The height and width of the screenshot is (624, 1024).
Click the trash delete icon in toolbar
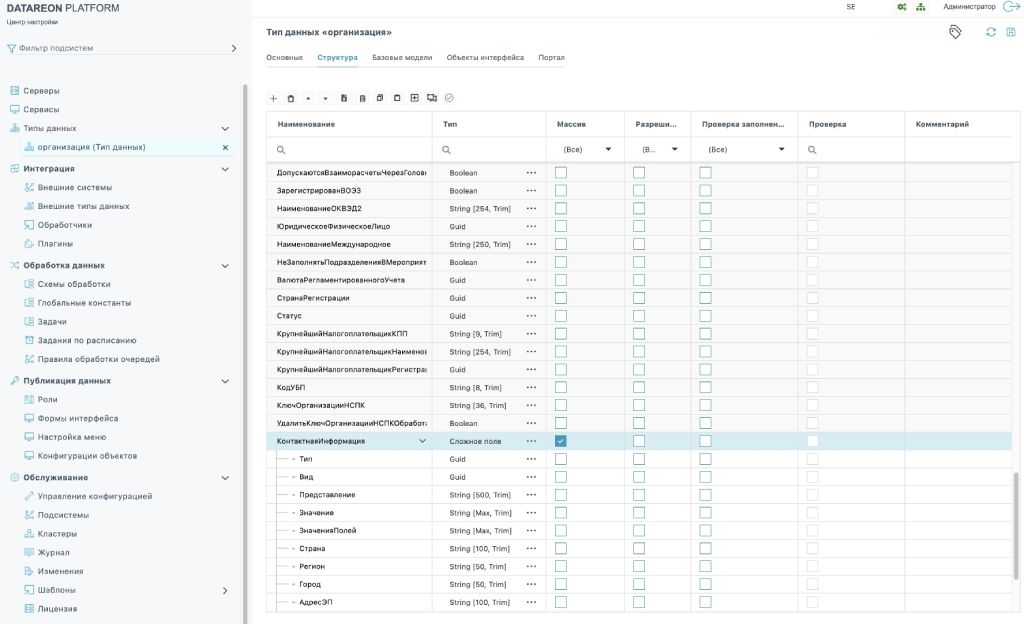291,98
